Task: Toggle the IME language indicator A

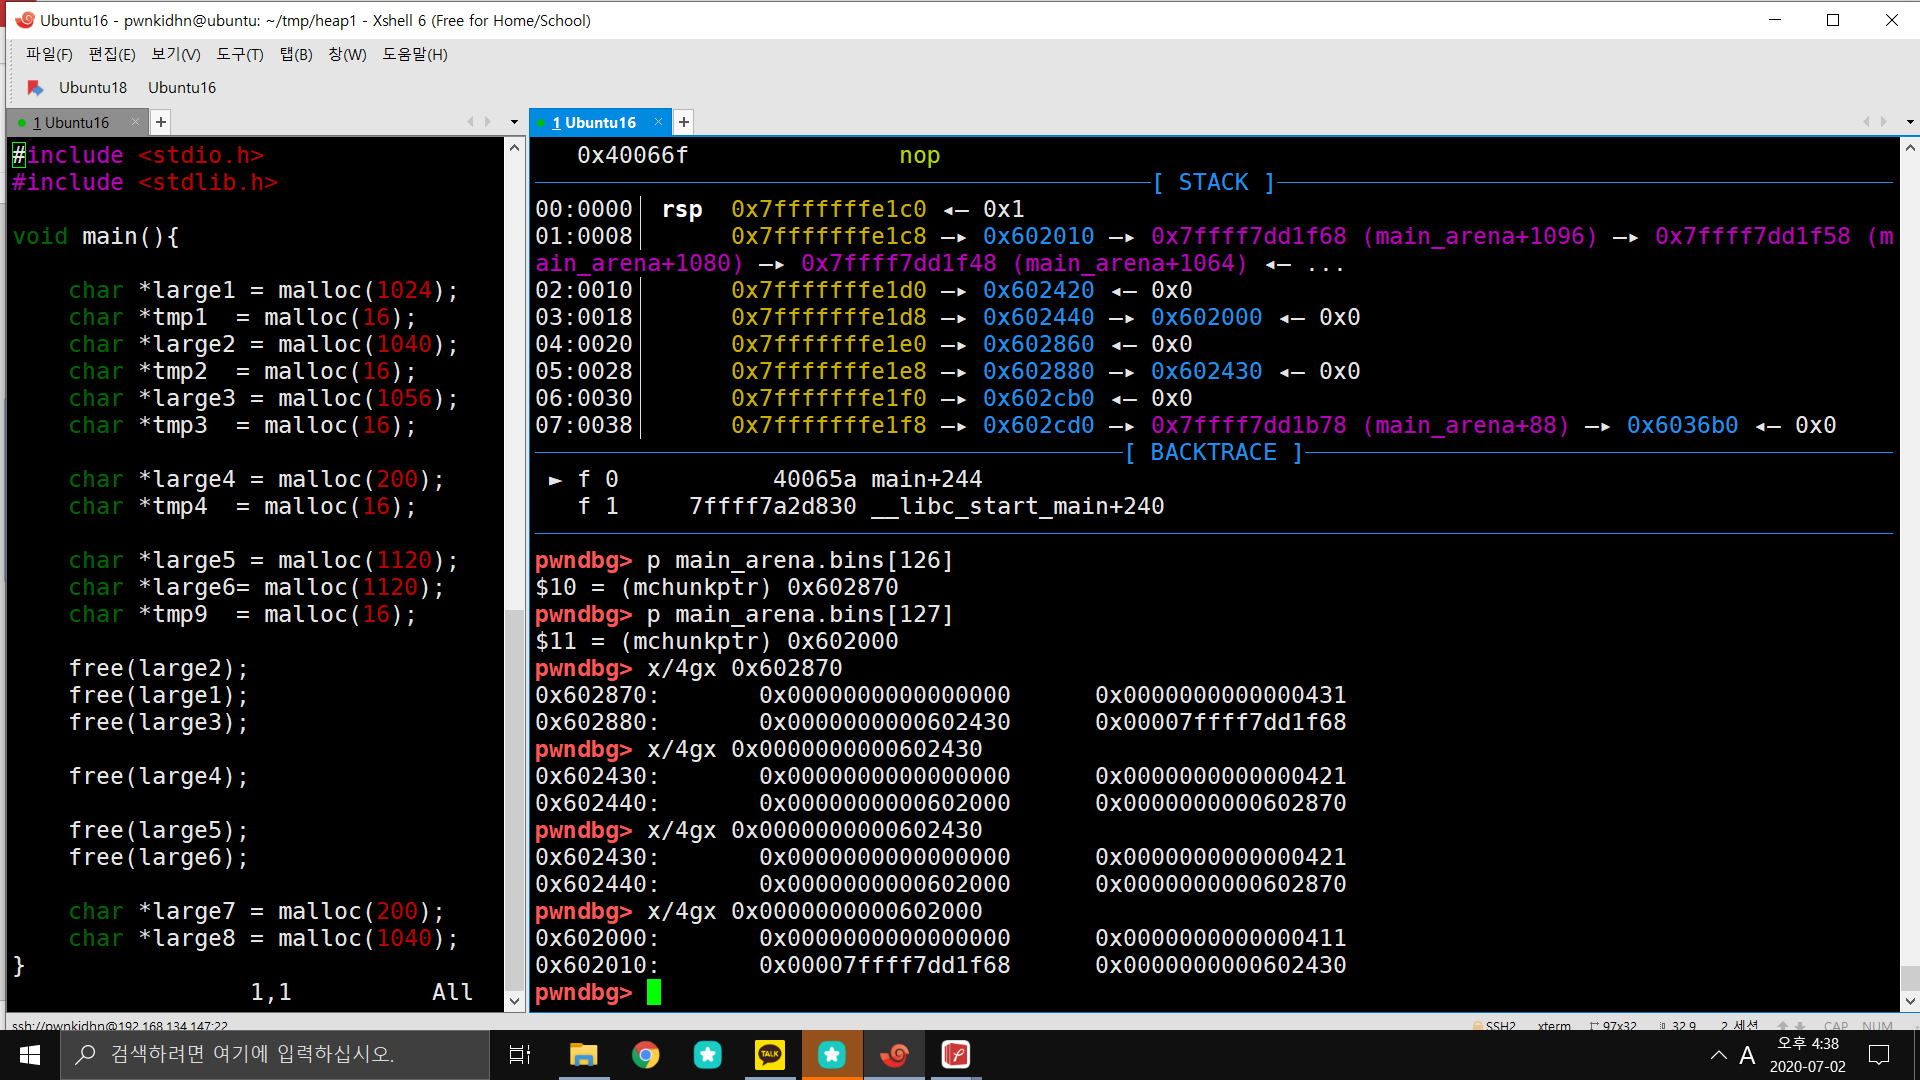Action: (1747, 1055)
